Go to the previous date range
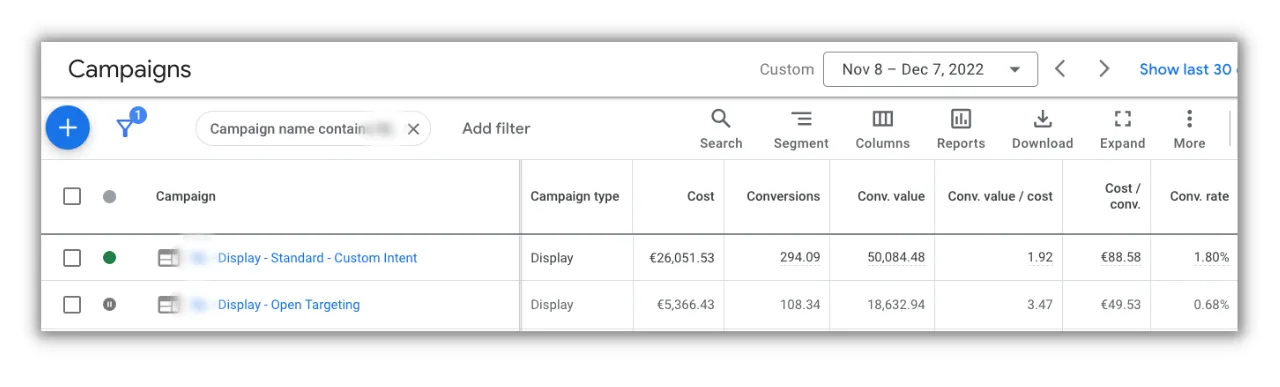The width and height of the screenshot is (1280, 387). tap(1061, 69)
